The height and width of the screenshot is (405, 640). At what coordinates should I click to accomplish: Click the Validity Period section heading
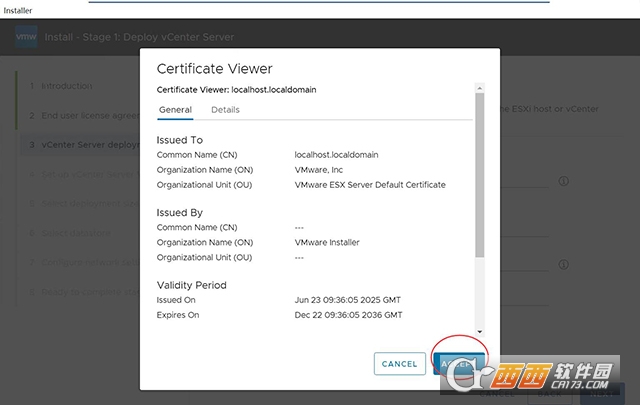coord(191,285)
